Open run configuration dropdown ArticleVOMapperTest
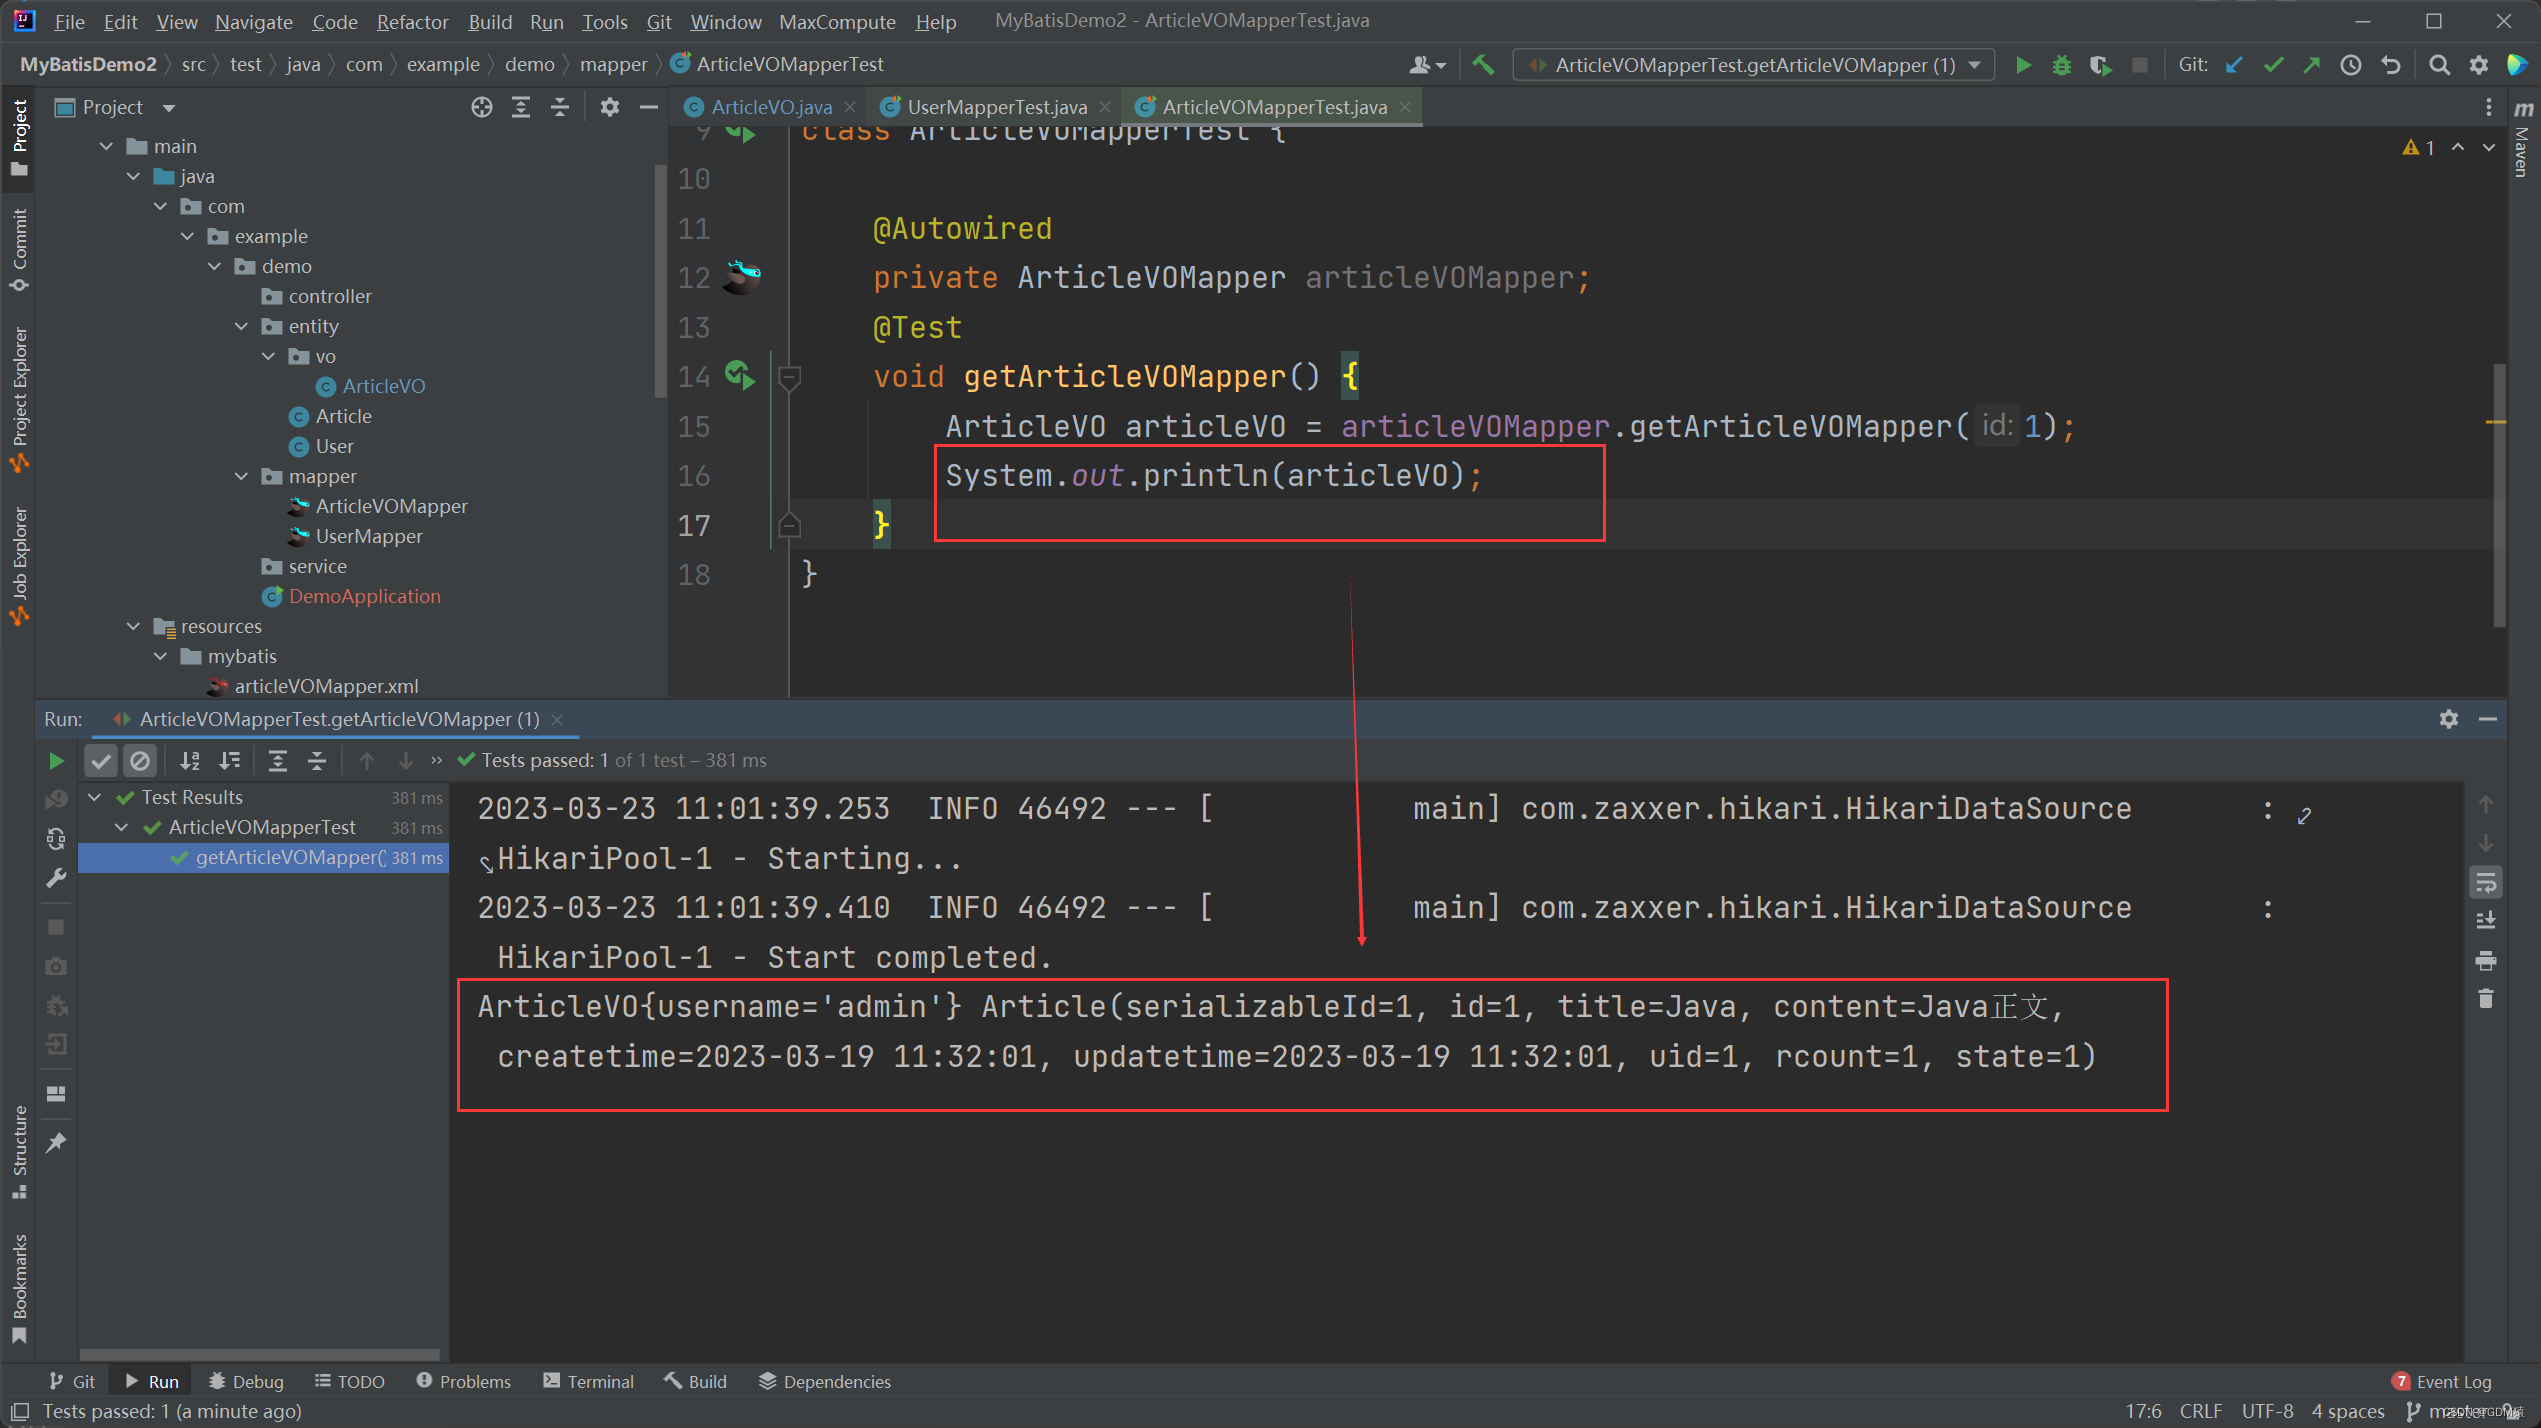Viewport: 2541px width, 1428px height. coord(1754,65)
